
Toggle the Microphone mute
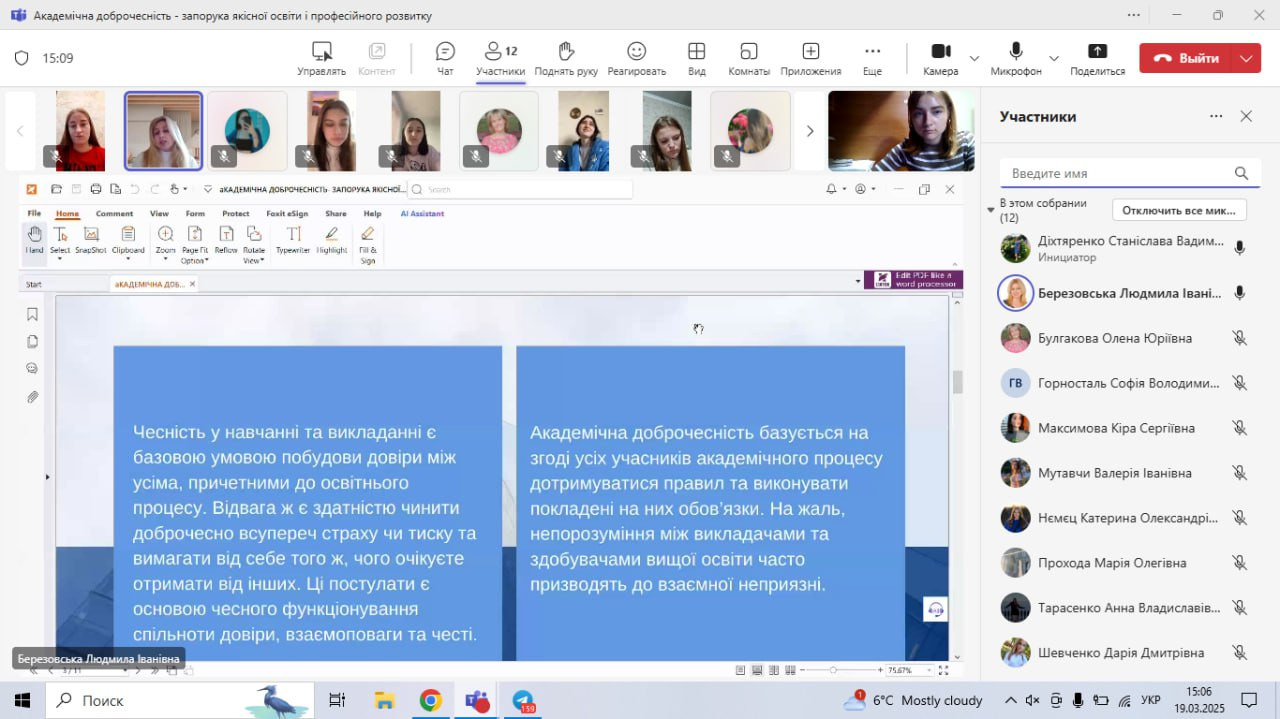pyautogui.click(x=1016, y=58)
